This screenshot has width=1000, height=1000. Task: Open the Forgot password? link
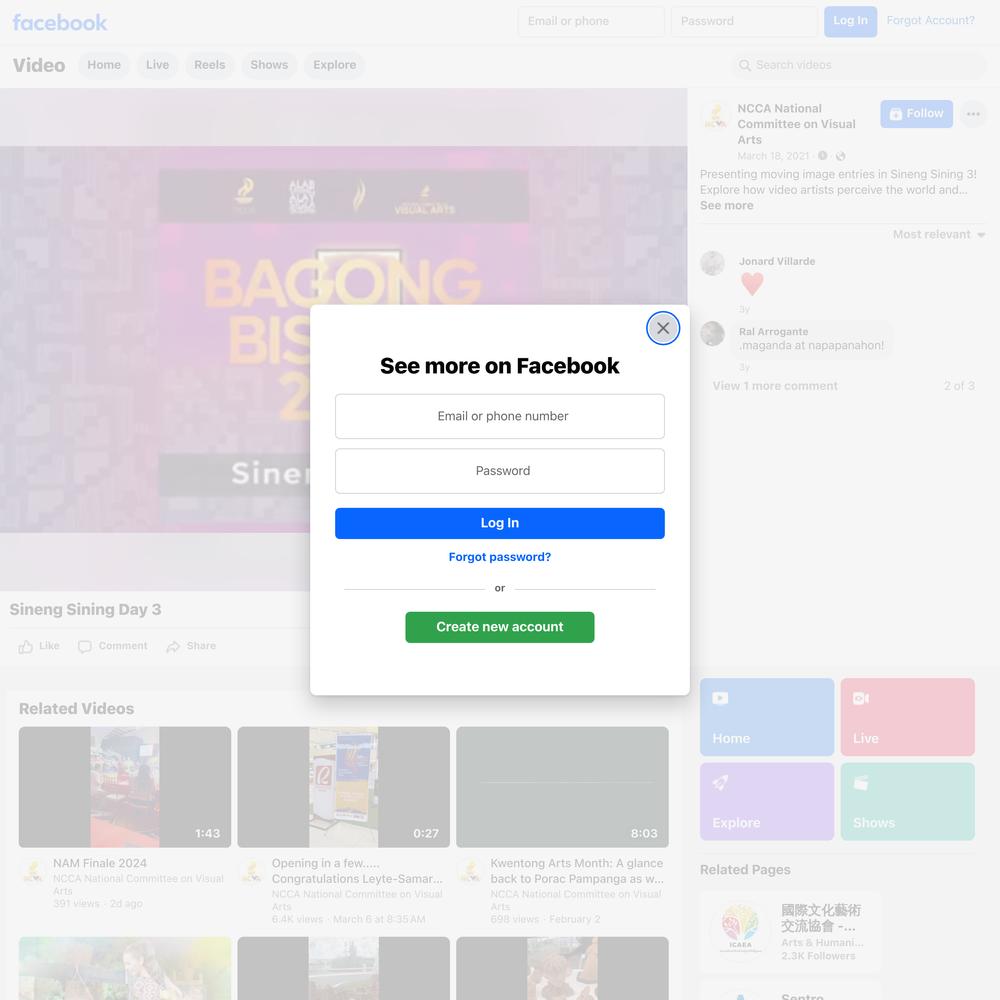[499, 557]
